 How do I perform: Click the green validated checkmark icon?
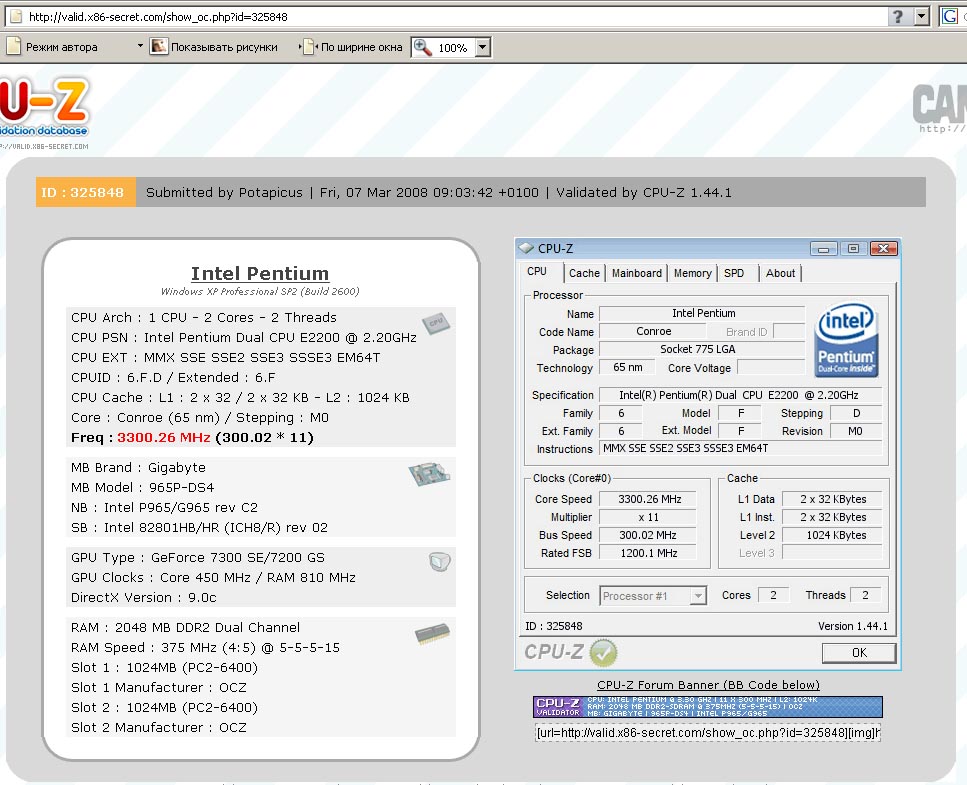pyautogui.click(x=603, y=653)
